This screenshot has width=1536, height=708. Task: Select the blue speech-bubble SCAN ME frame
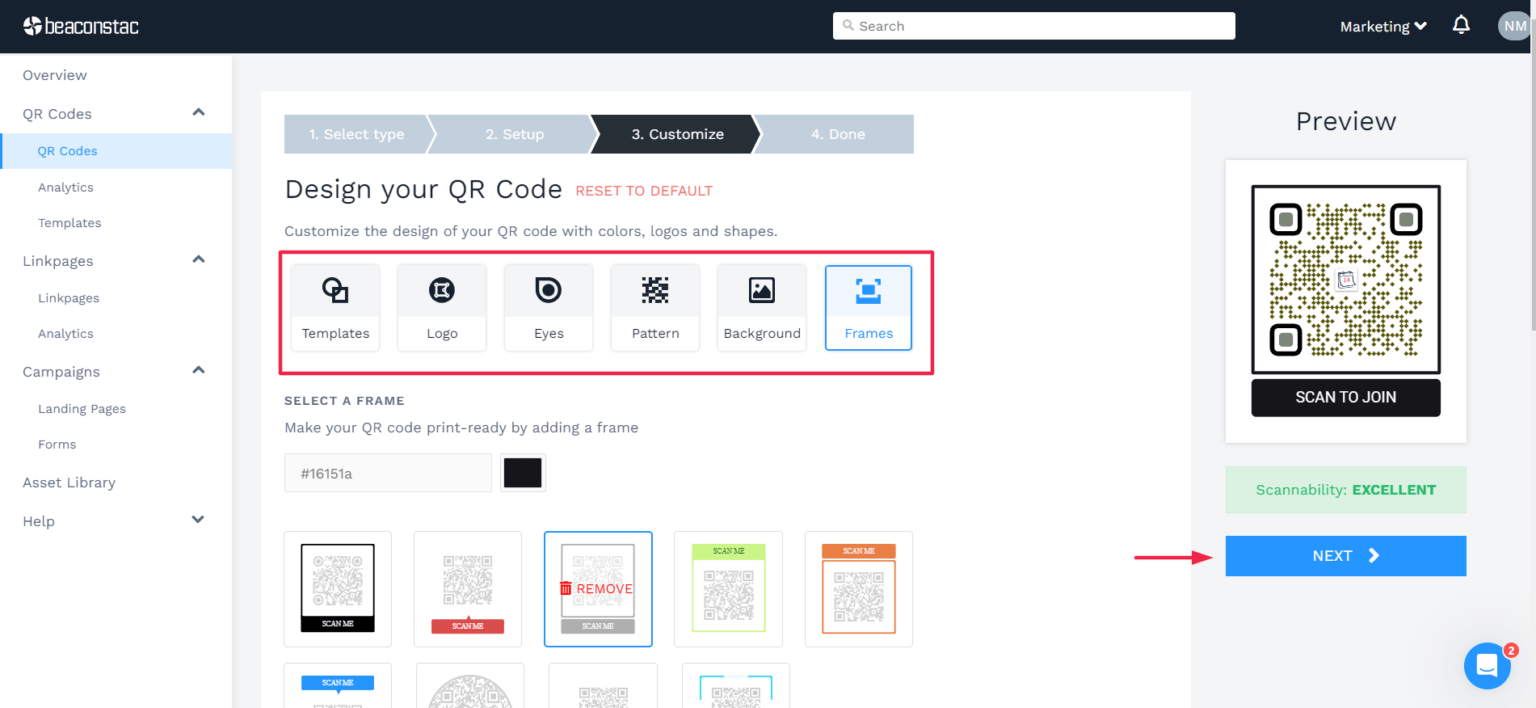coord(338,686)
